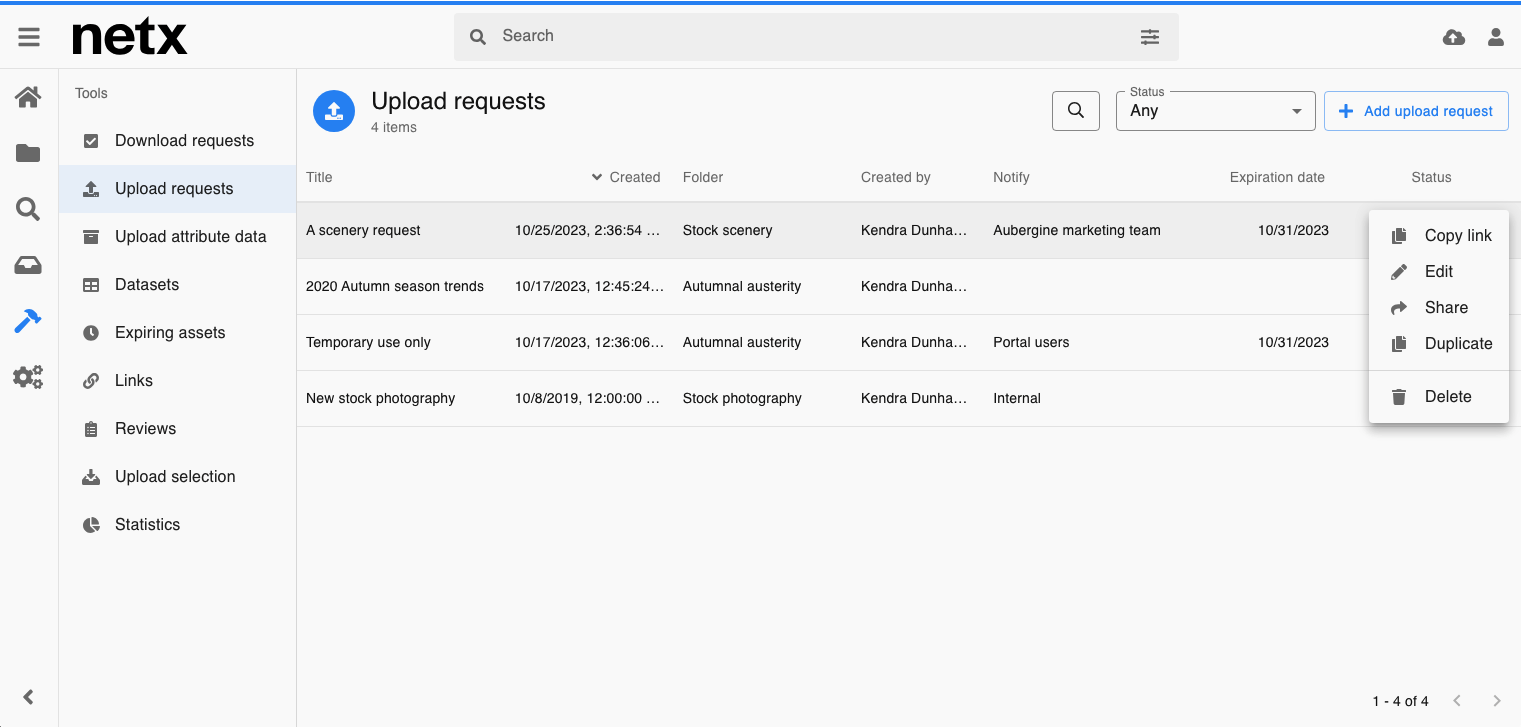Click 'Portal users' notify cell
Image resolution: width=1521 pixels, height=727 pixels.
1031,342
